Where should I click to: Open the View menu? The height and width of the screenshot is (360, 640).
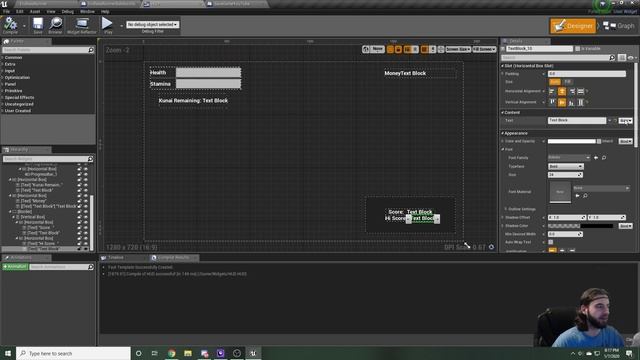click(51, 11)
